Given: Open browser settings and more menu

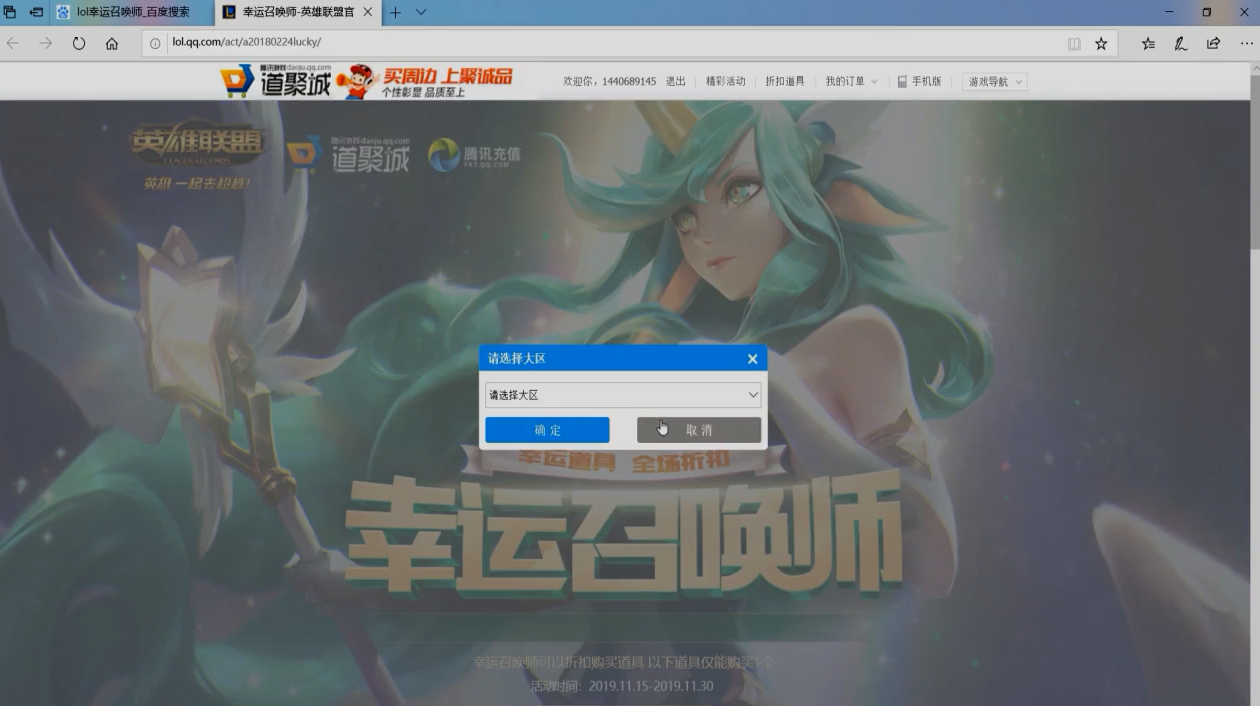Looking at the screenshot, I should tap(1246, 43).
